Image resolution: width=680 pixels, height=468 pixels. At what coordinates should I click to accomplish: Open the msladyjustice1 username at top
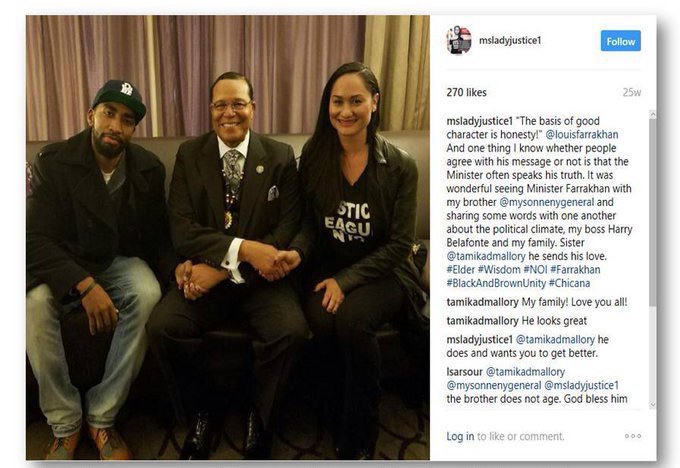click(x=510, y=40)
